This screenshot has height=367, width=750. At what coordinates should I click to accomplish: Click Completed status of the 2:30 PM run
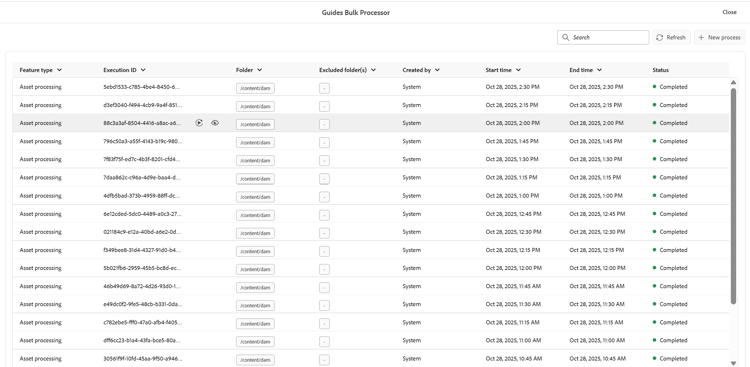tap(670, 87)
